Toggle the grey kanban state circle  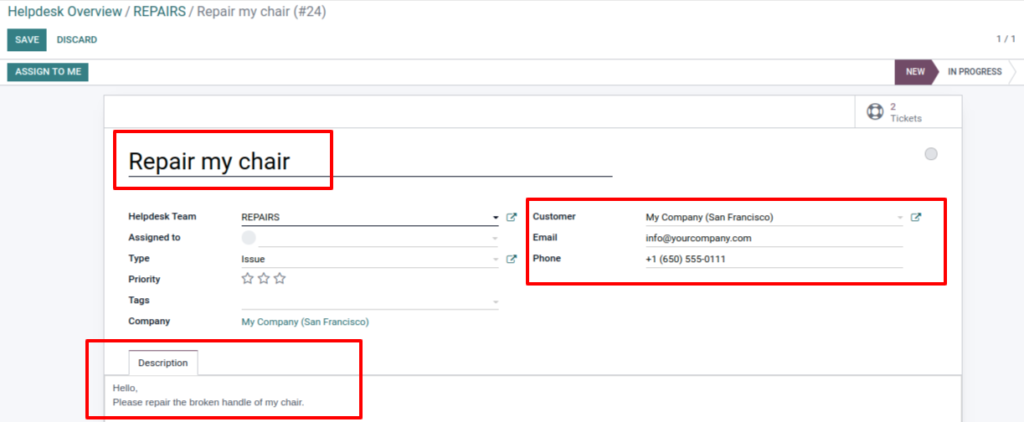(x=931, y=154)
